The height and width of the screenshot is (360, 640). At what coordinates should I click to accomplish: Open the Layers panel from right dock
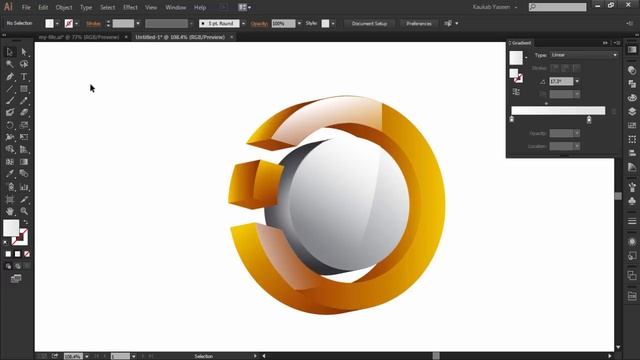click(632, 111)
